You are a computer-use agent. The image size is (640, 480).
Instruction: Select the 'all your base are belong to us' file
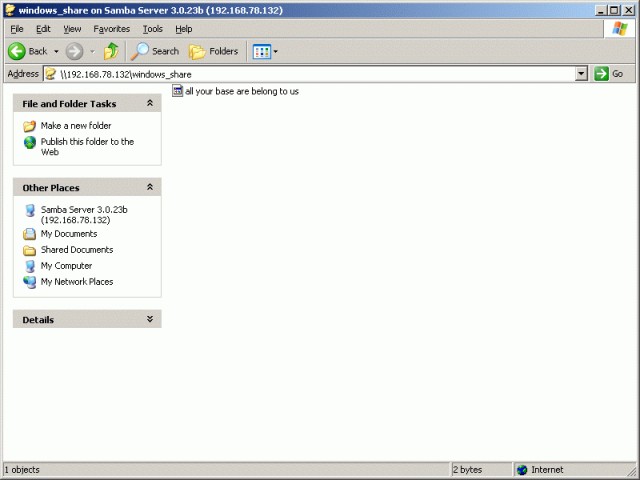242,91
